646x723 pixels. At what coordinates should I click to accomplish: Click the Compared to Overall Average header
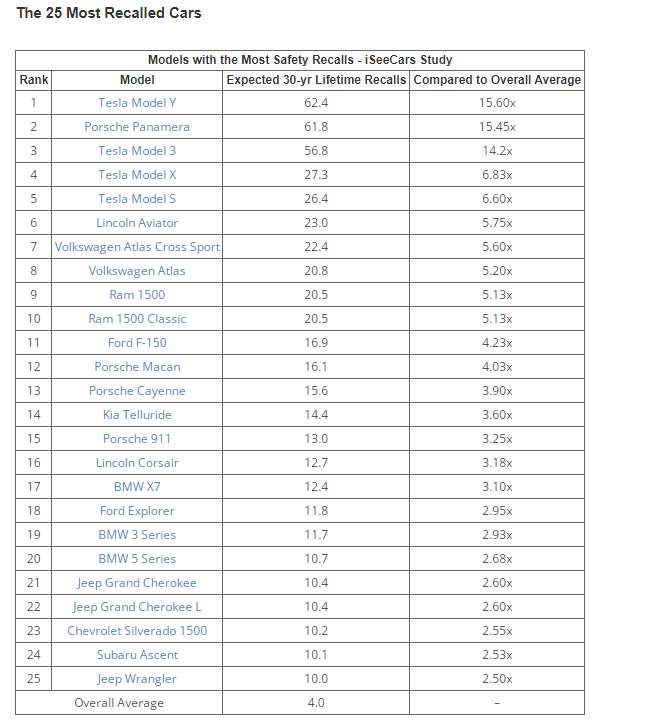point(497,80)
